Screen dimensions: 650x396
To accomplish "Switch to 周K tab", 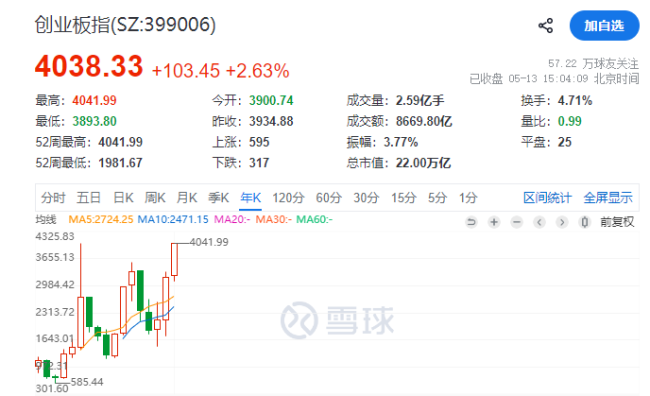I will [x=155, y=198].
